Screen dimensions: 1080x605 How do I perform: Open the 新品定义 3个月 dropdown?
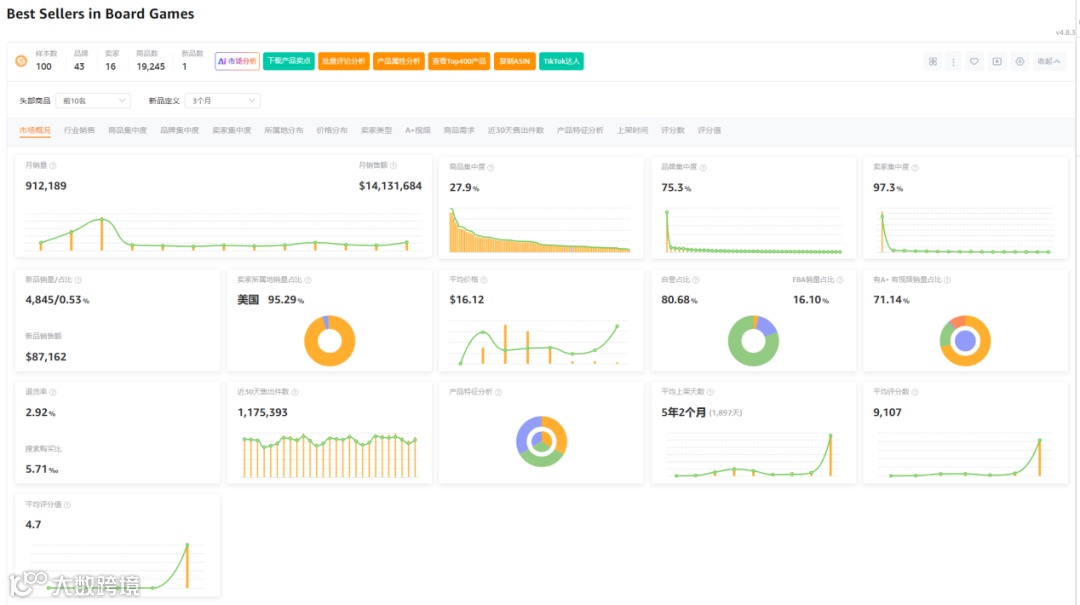click(222, 101)
